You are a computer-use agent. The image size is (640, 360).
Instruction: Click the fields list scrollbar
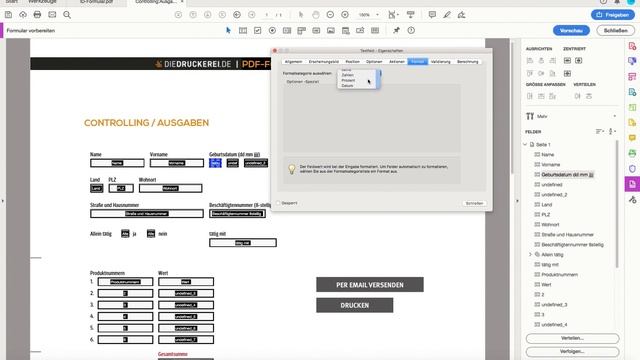pyautogui.click(x=617, y=204)
